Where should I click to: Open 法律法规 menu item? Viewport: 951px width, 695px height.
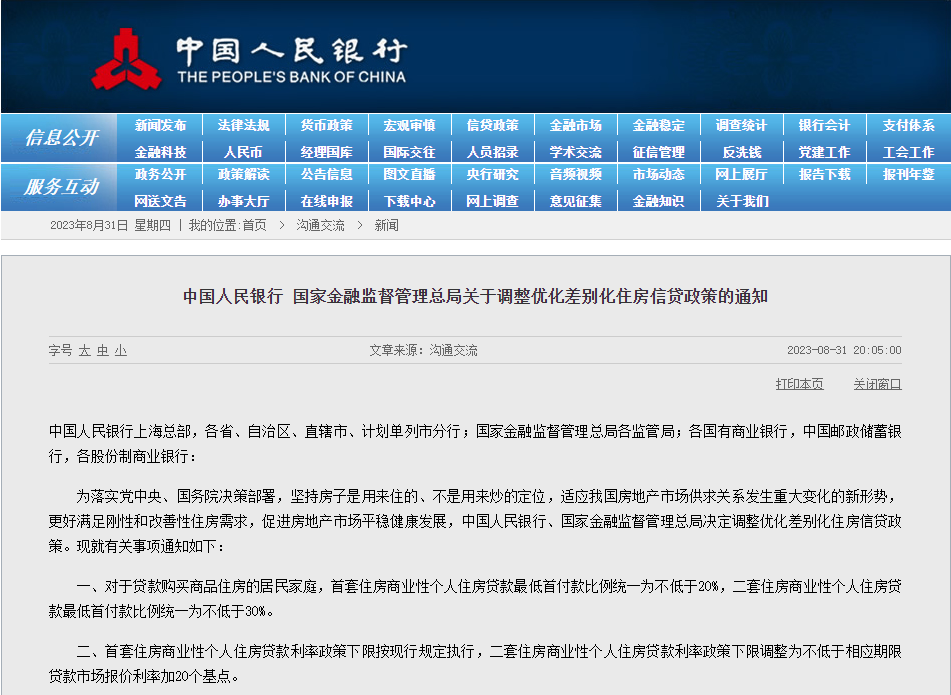[243, 126]
